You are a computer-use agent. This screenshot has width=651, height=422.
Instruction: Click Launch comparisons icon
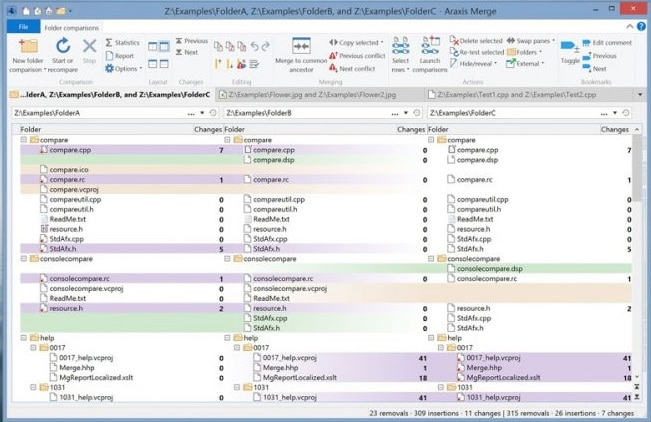click(x=430, y=45)
